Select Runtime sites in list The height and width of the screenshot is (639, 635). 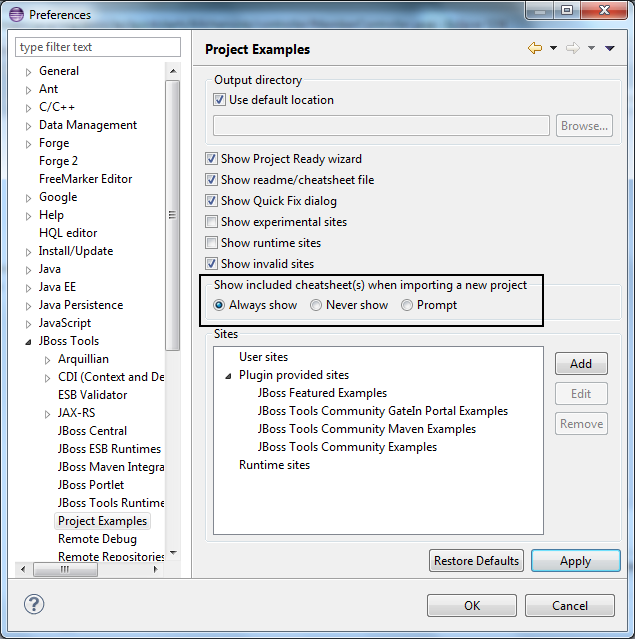tap(274, 465)
